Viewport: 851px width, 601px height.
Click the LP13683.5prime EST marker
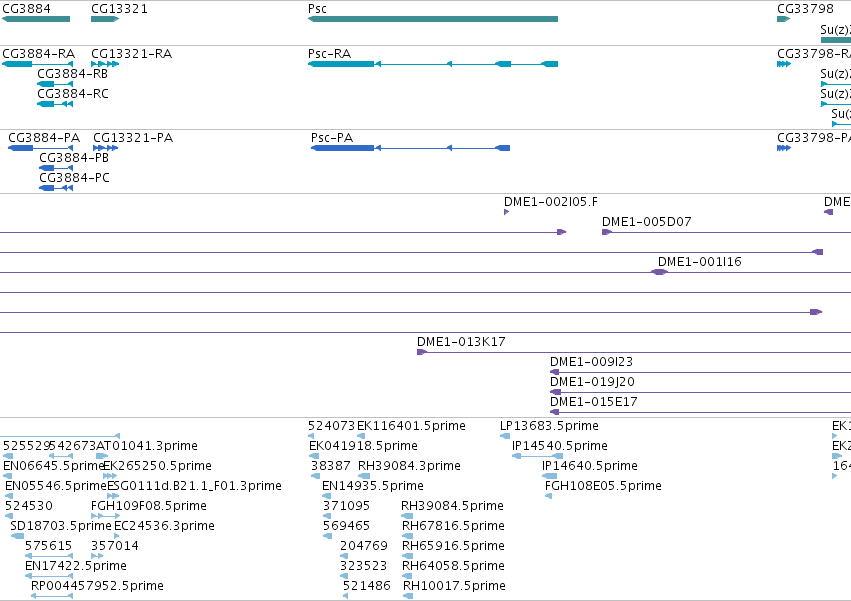(505, 436)
